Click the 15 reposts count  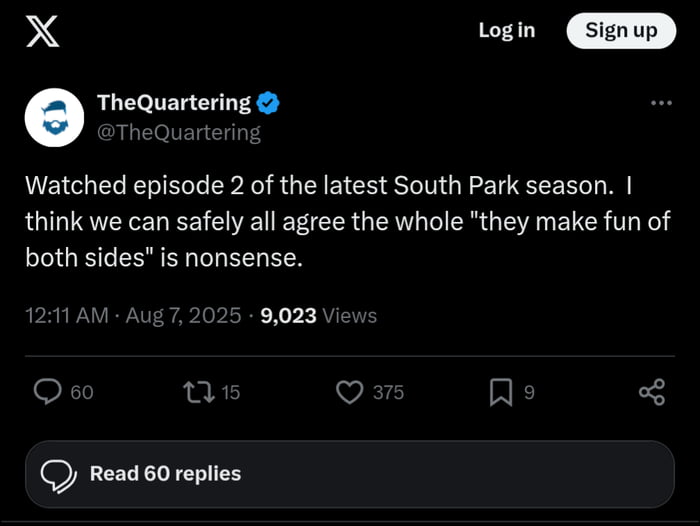(x=231, y=393)
